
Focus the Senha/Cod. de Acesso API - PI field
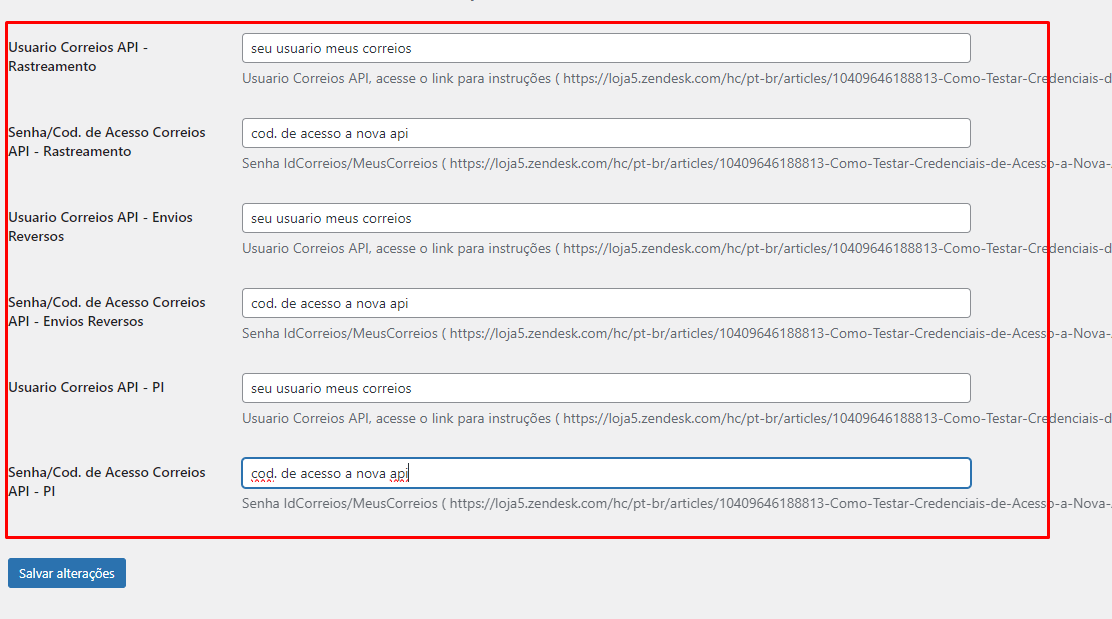pos(606,473)
